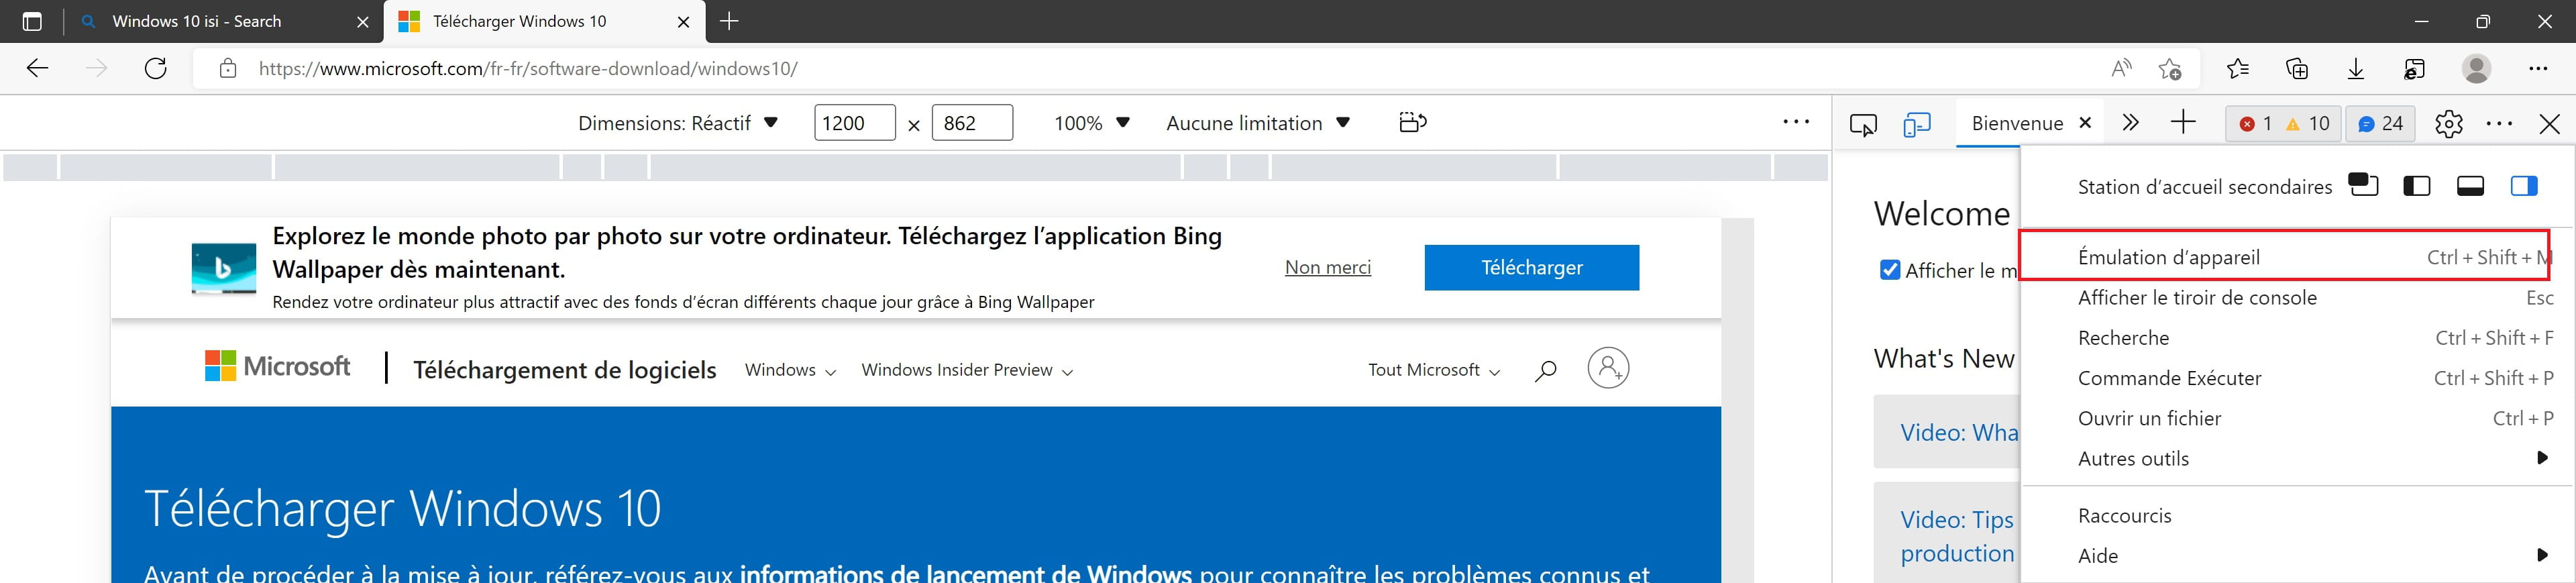Dock DevTools to the right
2576x583 pixels.
pos(2524,186)
